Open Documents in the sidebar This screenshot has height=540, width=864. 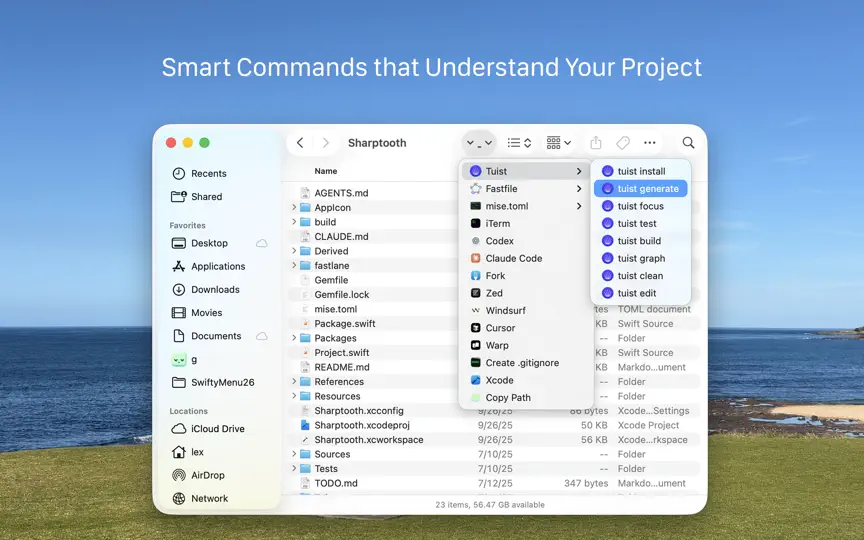219,336
